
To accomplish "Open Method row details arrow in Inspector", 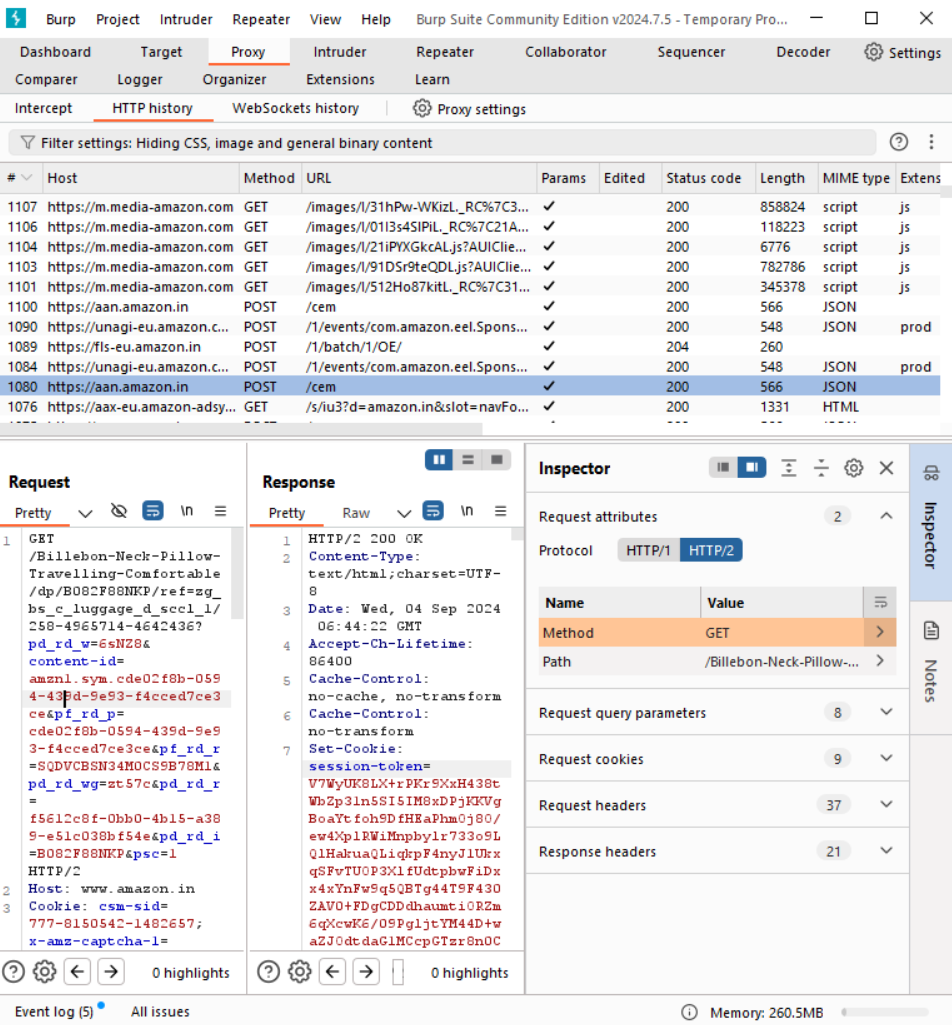I will click(x=880, y=632).
